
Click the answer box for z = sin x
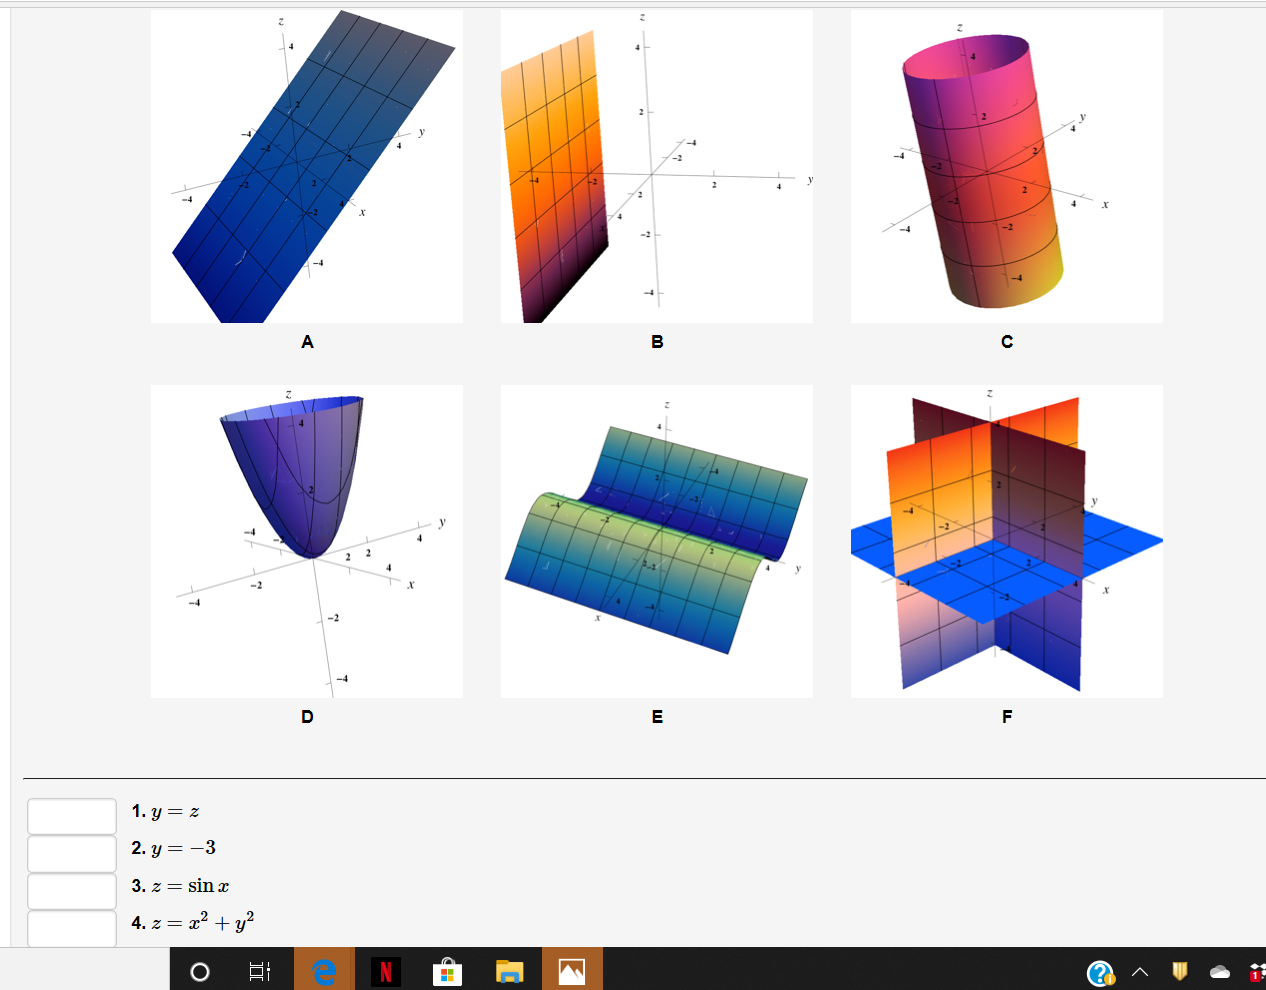click(71, 890)
